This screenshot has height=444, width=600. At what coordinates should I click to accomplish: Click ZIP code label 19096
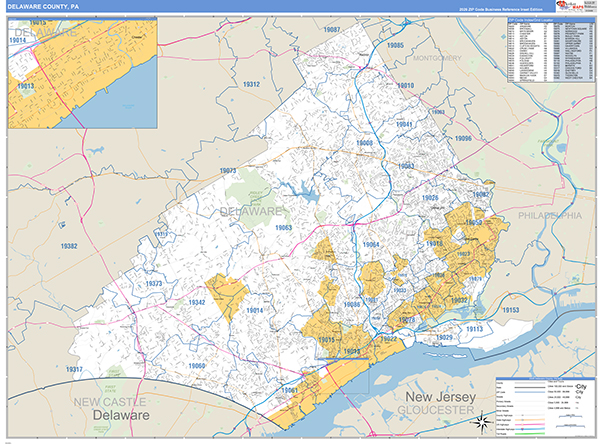(x=463, y=138)
